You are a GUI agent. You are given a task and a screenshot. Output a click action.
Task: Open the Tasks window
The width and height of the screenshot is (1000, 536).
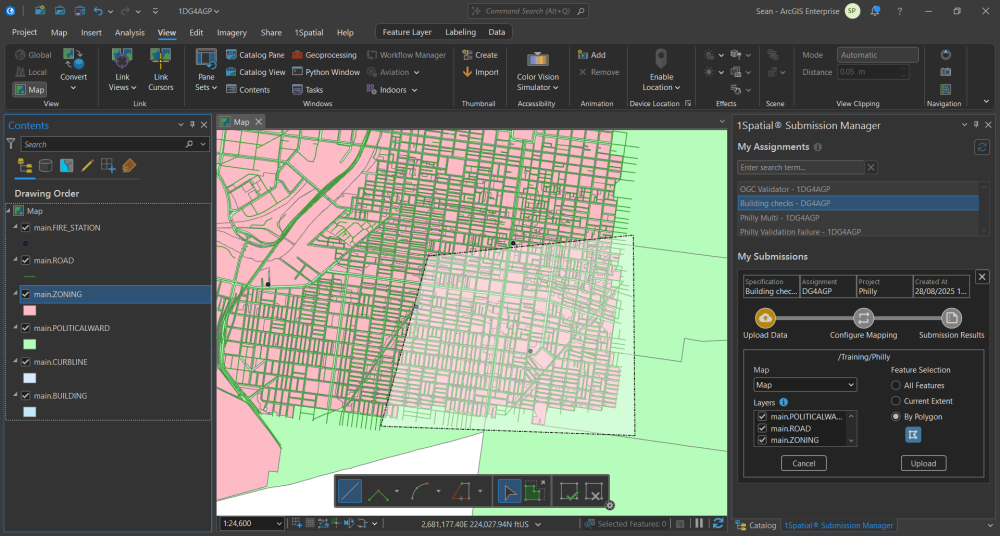click(x=307, y=90)
